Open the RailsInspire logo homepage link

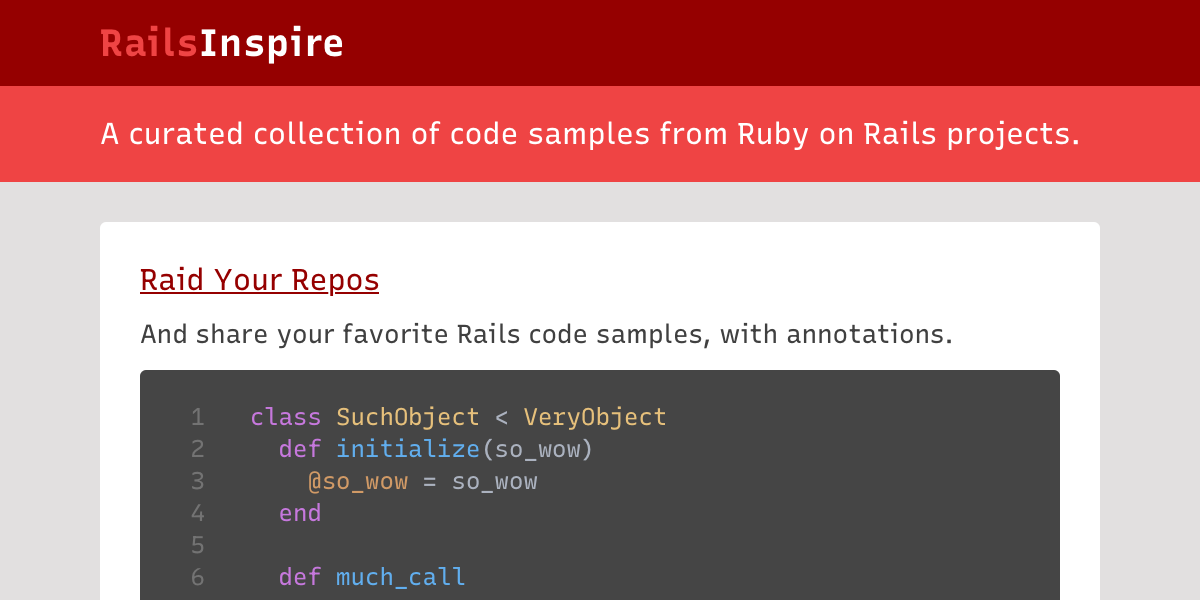222,43
